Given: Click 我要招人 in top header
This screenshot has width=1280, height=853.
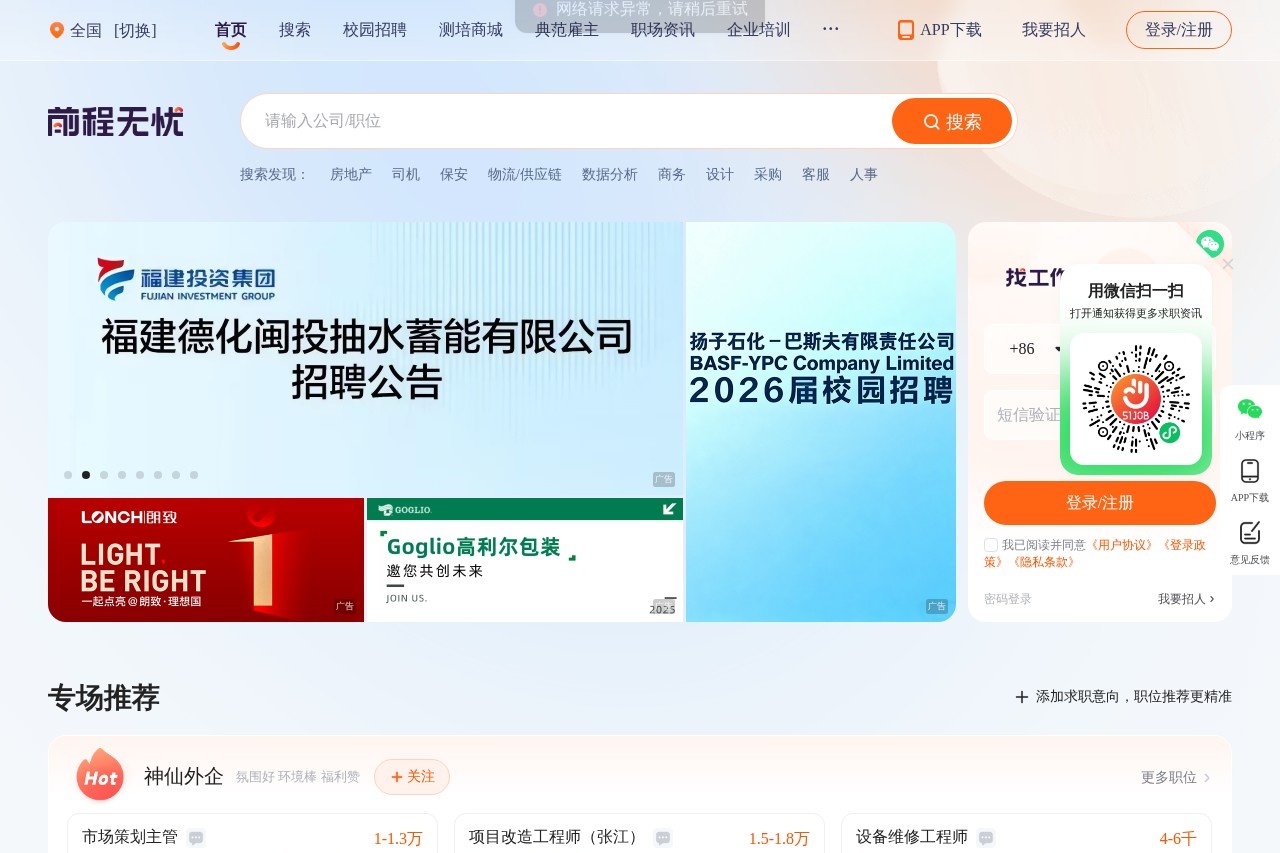Looking at the screenshot, I should (1054, 30).
